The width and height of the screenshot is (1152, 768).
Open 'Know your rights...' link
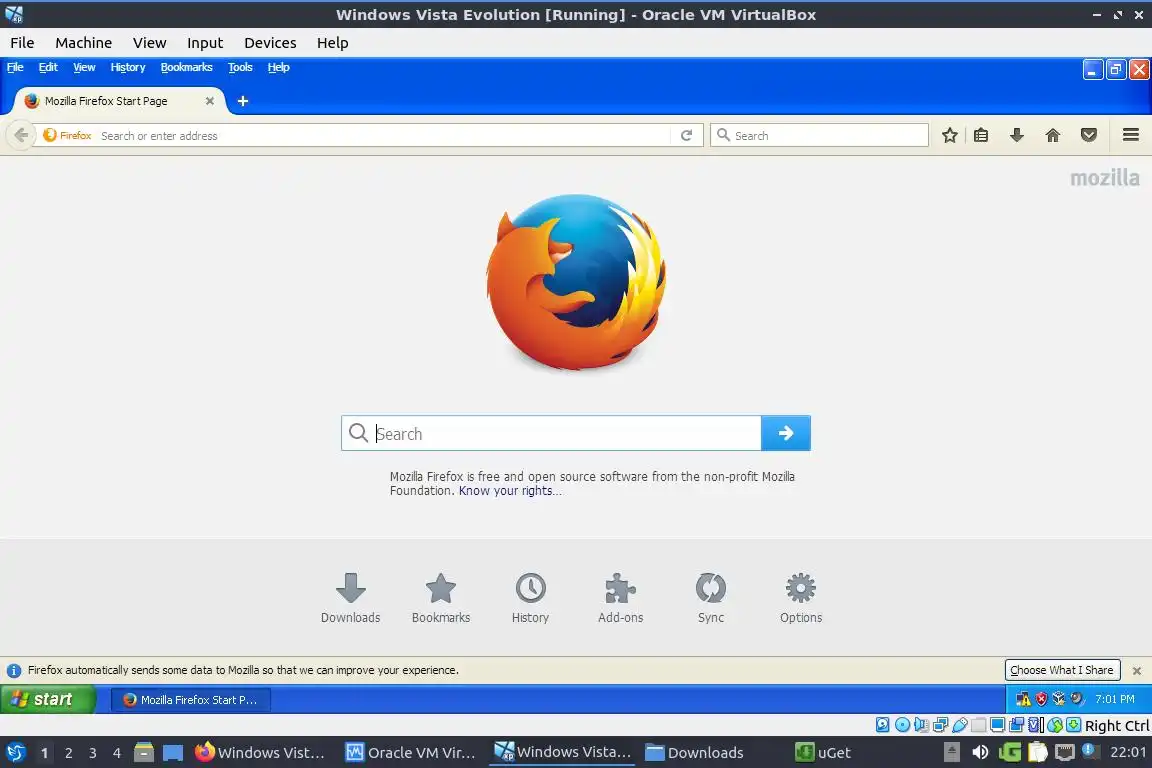coord(510,490)
